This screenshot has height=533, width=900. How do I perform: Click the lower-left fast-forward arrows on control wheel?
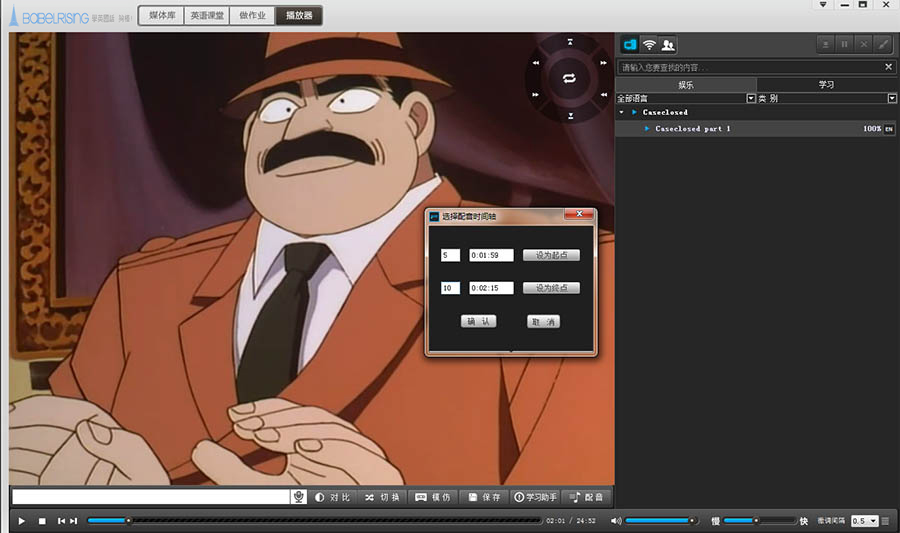point(536,95)
